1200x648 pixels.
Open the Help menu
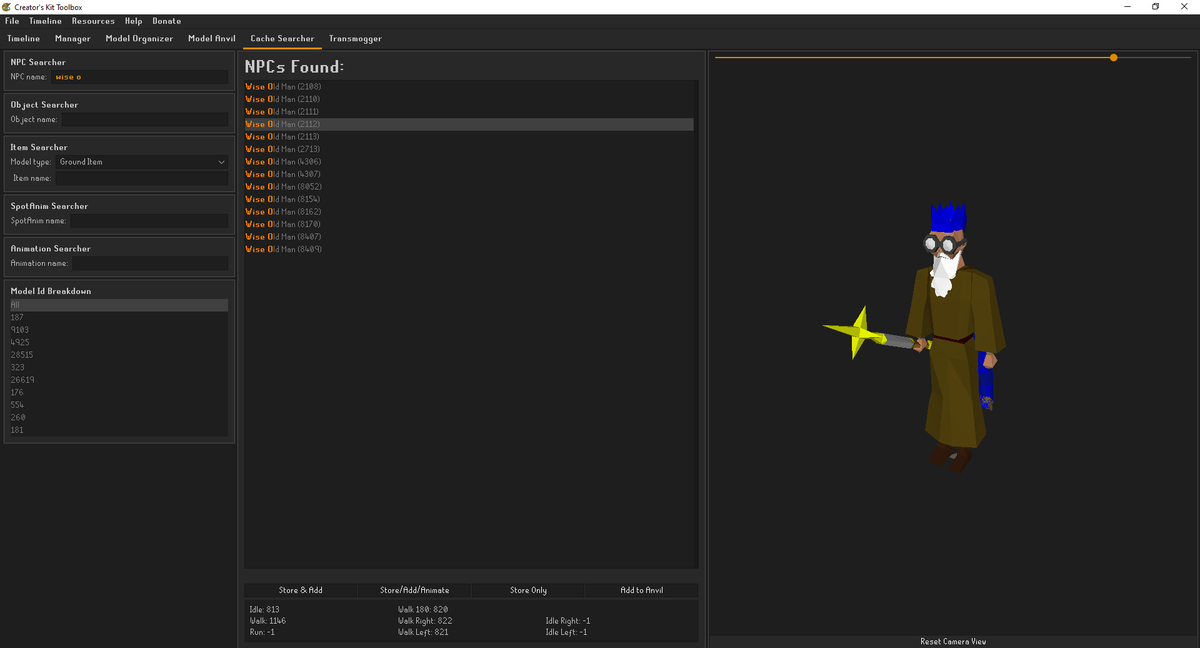point(134,21)
